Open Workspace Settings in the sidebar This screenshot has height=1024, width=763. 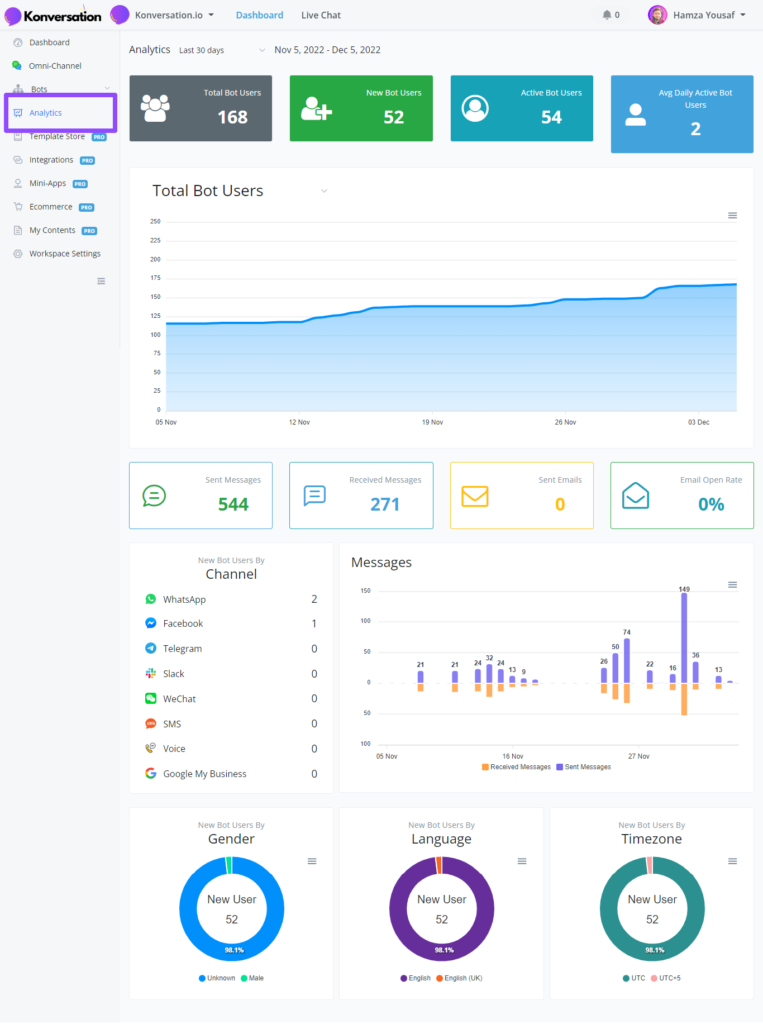click(65, 254)
